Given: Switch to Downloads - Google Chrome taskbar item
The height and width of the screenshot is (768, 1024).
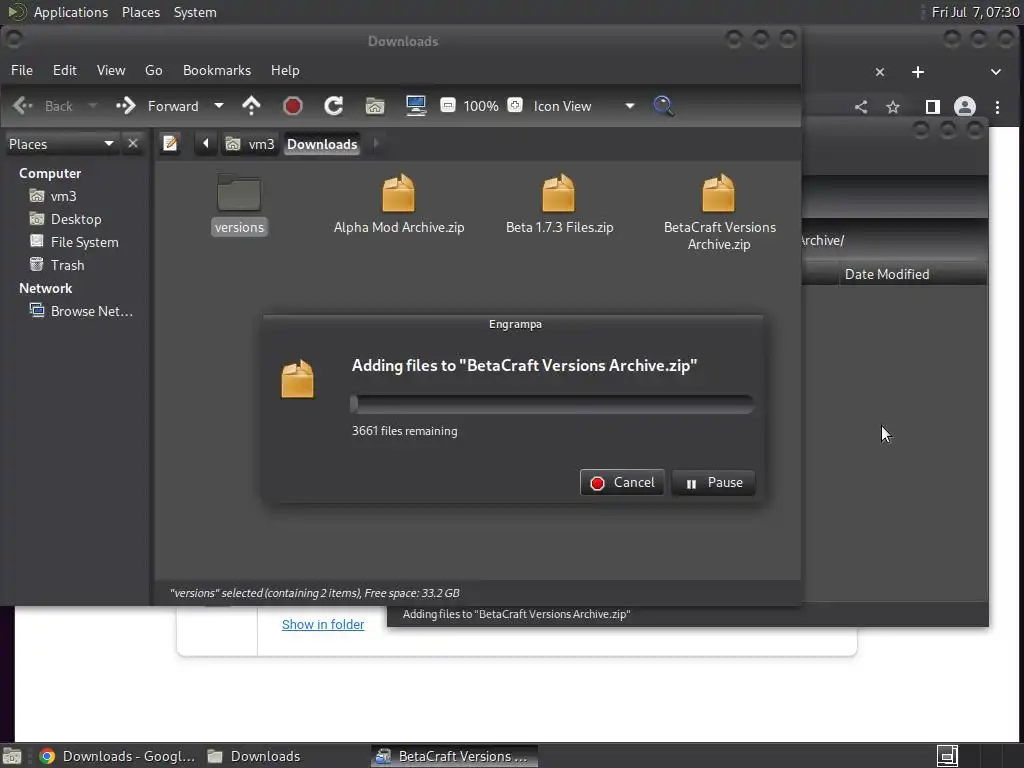Looking at the screenshot, I should coord(118,756).
